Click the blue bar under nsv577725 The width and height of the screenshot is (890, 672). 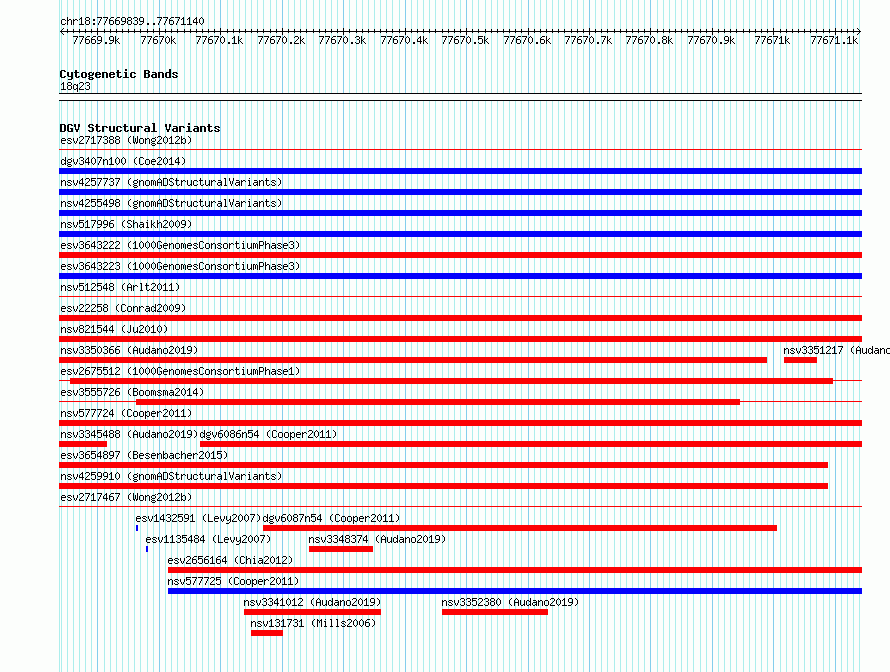pos(515,591)
